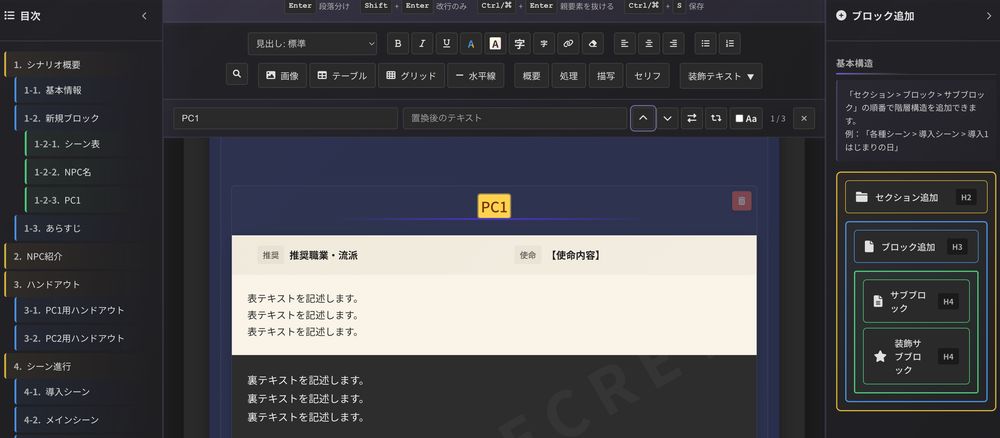The height and width of the screenshot is (438, 1000).
Task: Open the text color picker
Action: 471,43
